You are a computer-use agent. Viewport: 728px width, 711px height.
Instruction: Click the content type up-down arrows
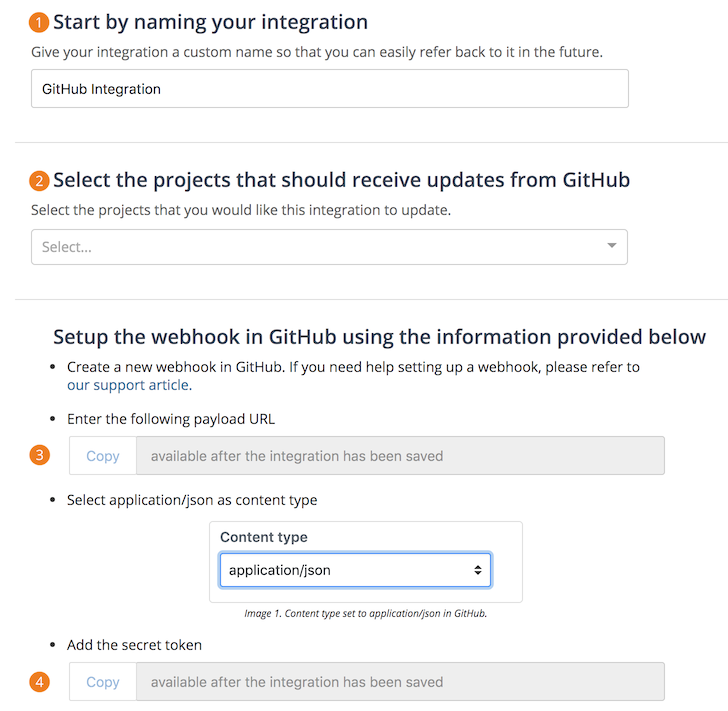tap(478, 570)
